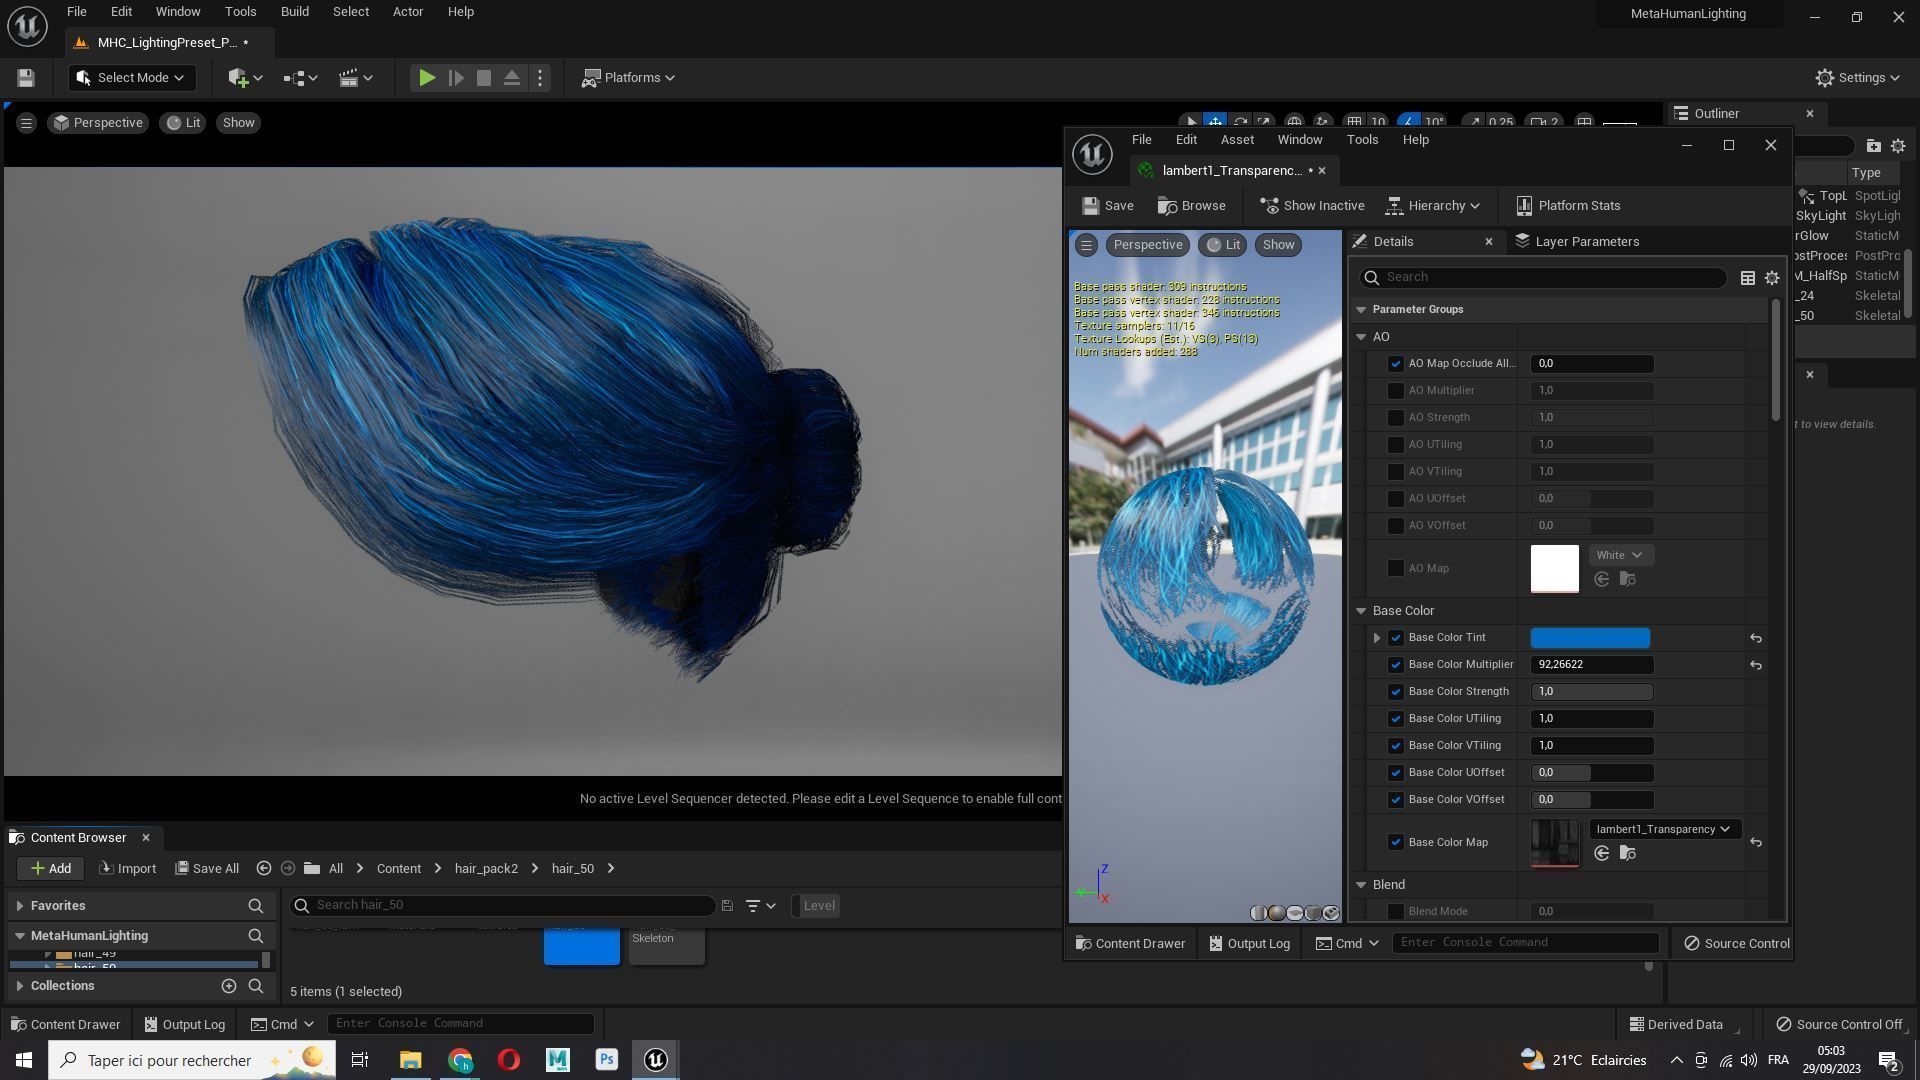Go back in Content Browser history
The height and width of the screenshot is (1080, 1920).
263,869
